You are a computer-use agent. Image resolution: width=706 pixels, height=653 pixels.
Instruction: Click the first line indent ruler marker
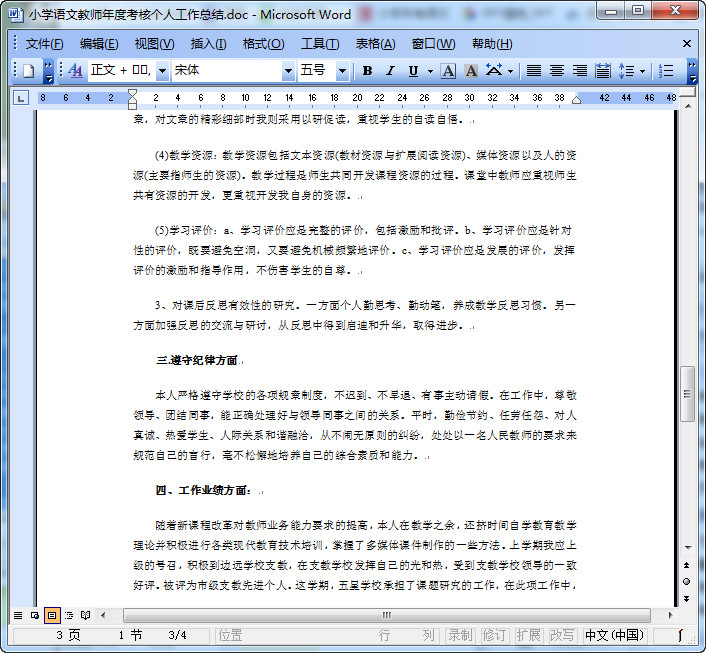132,94
